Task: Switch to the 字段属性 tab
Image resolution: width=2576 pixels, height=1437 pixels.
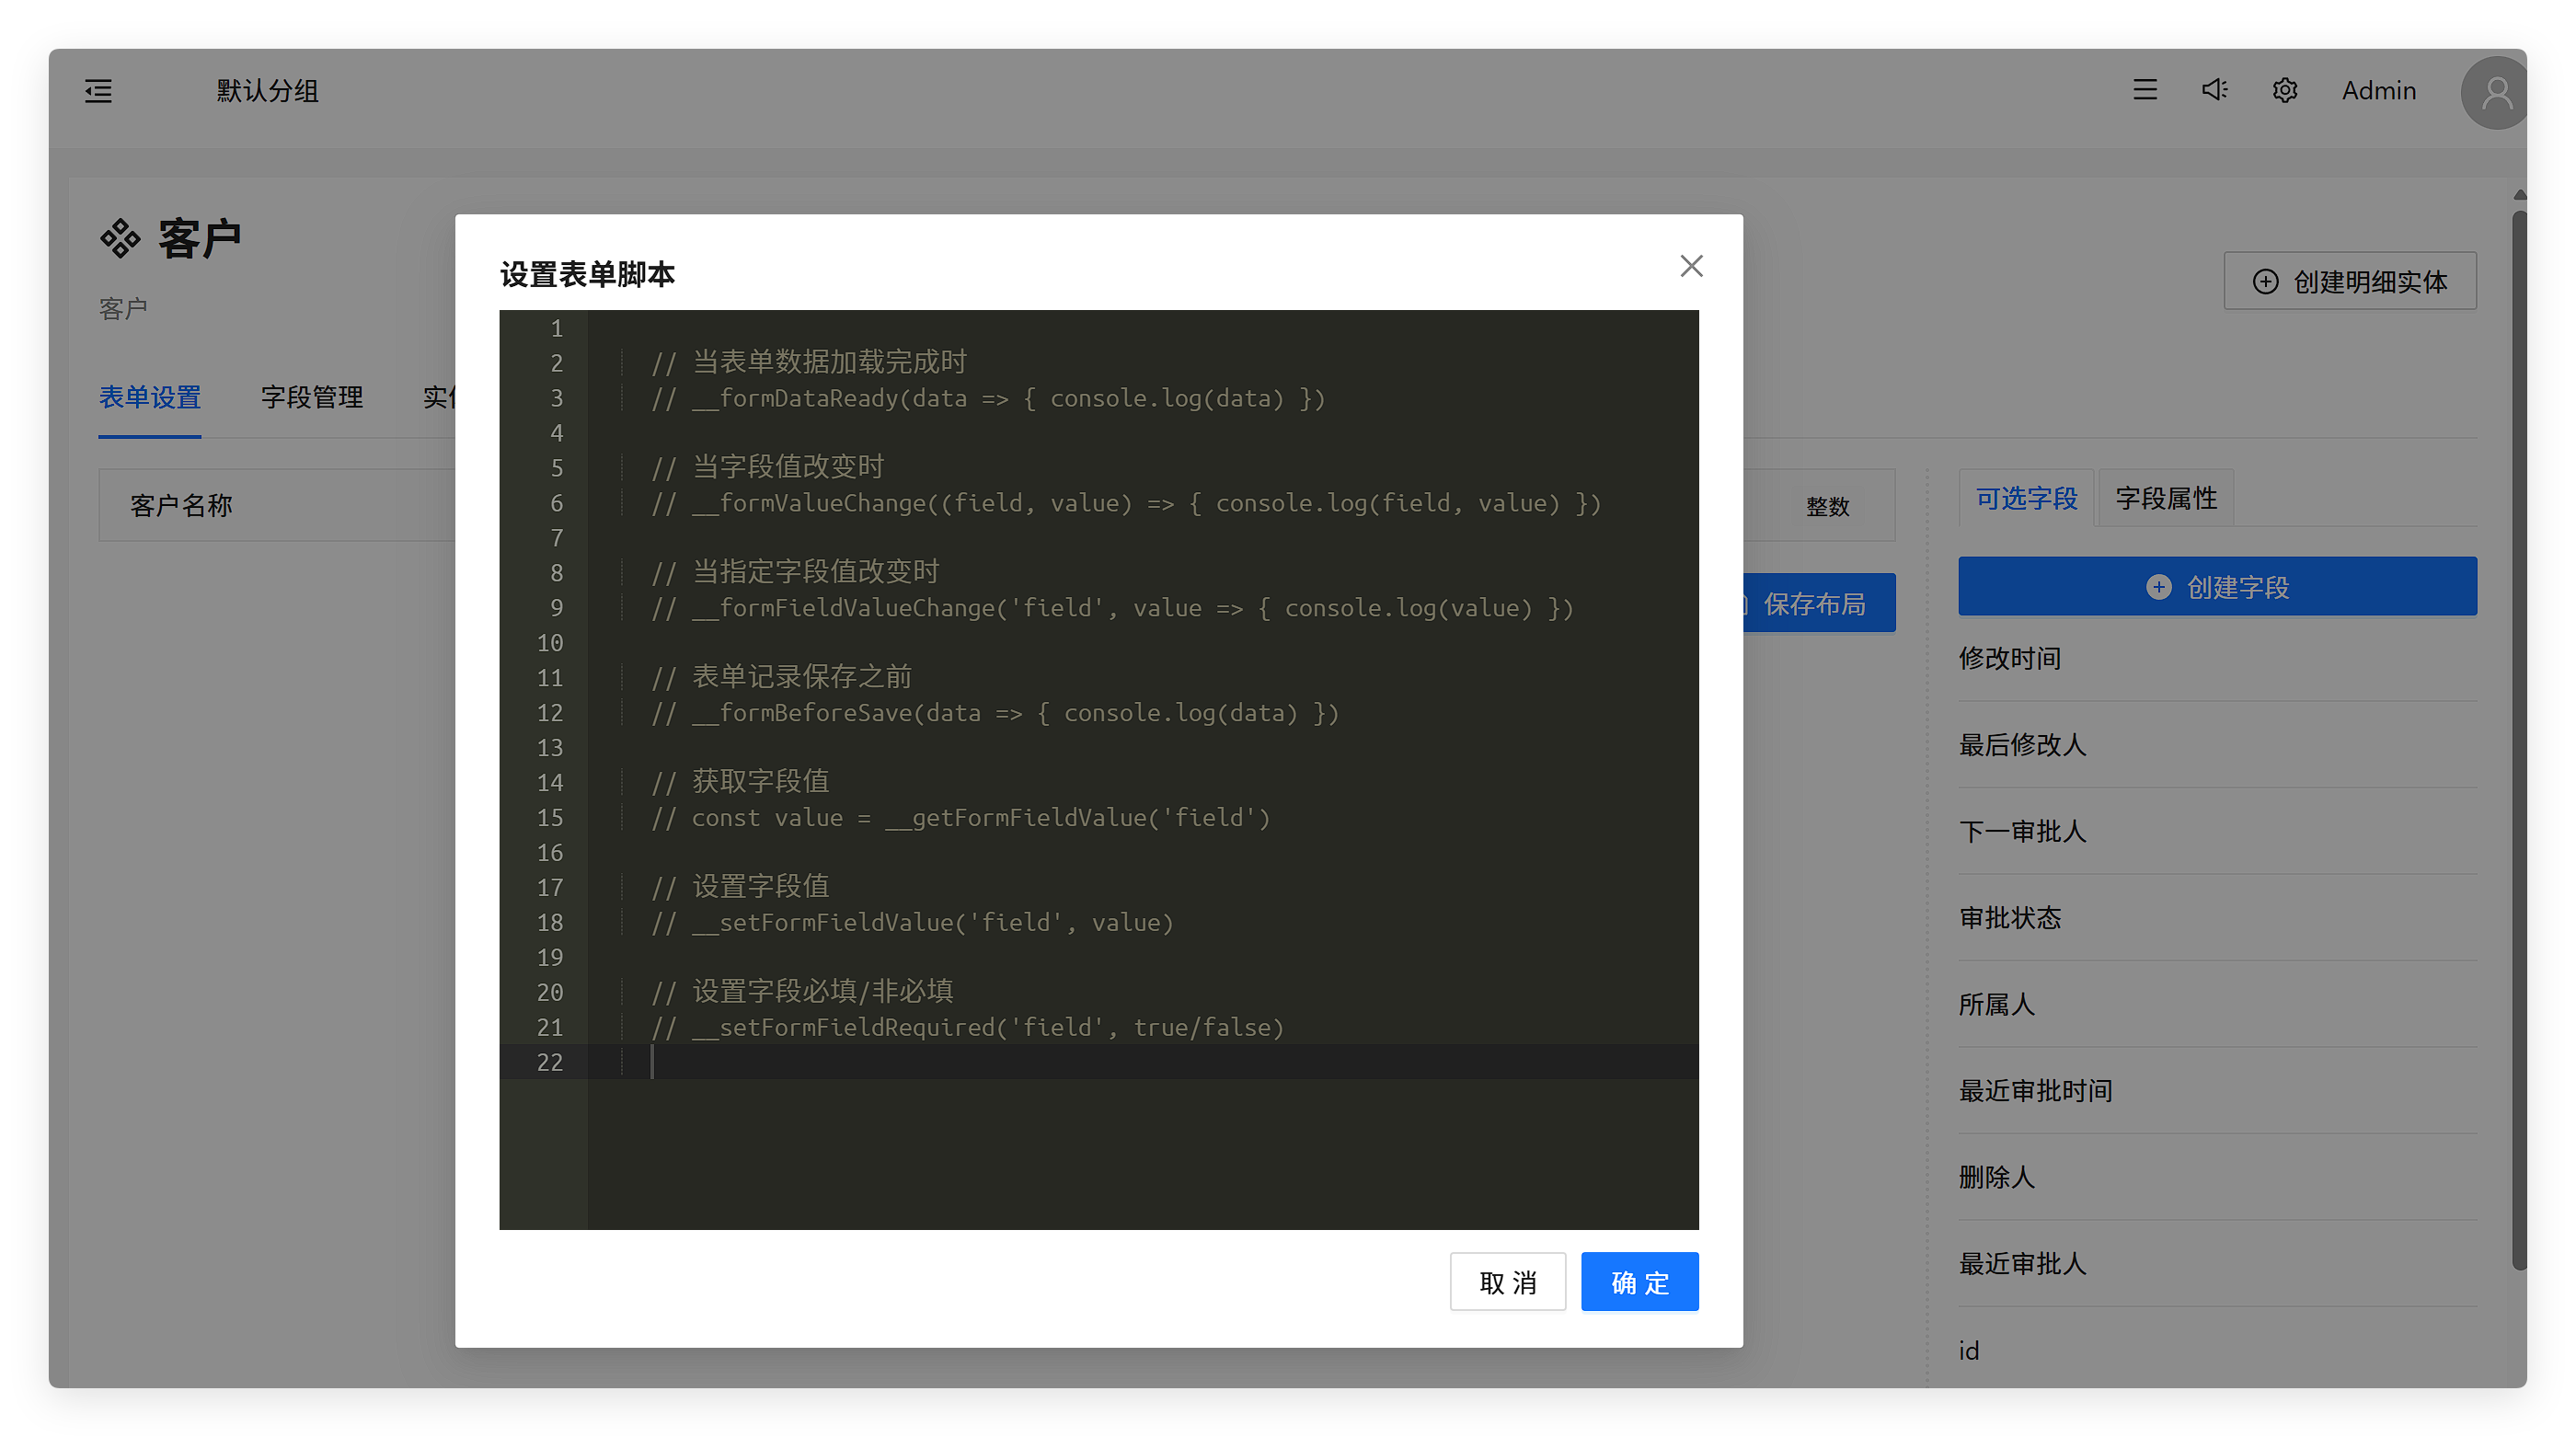Action: coord(2166,498)
